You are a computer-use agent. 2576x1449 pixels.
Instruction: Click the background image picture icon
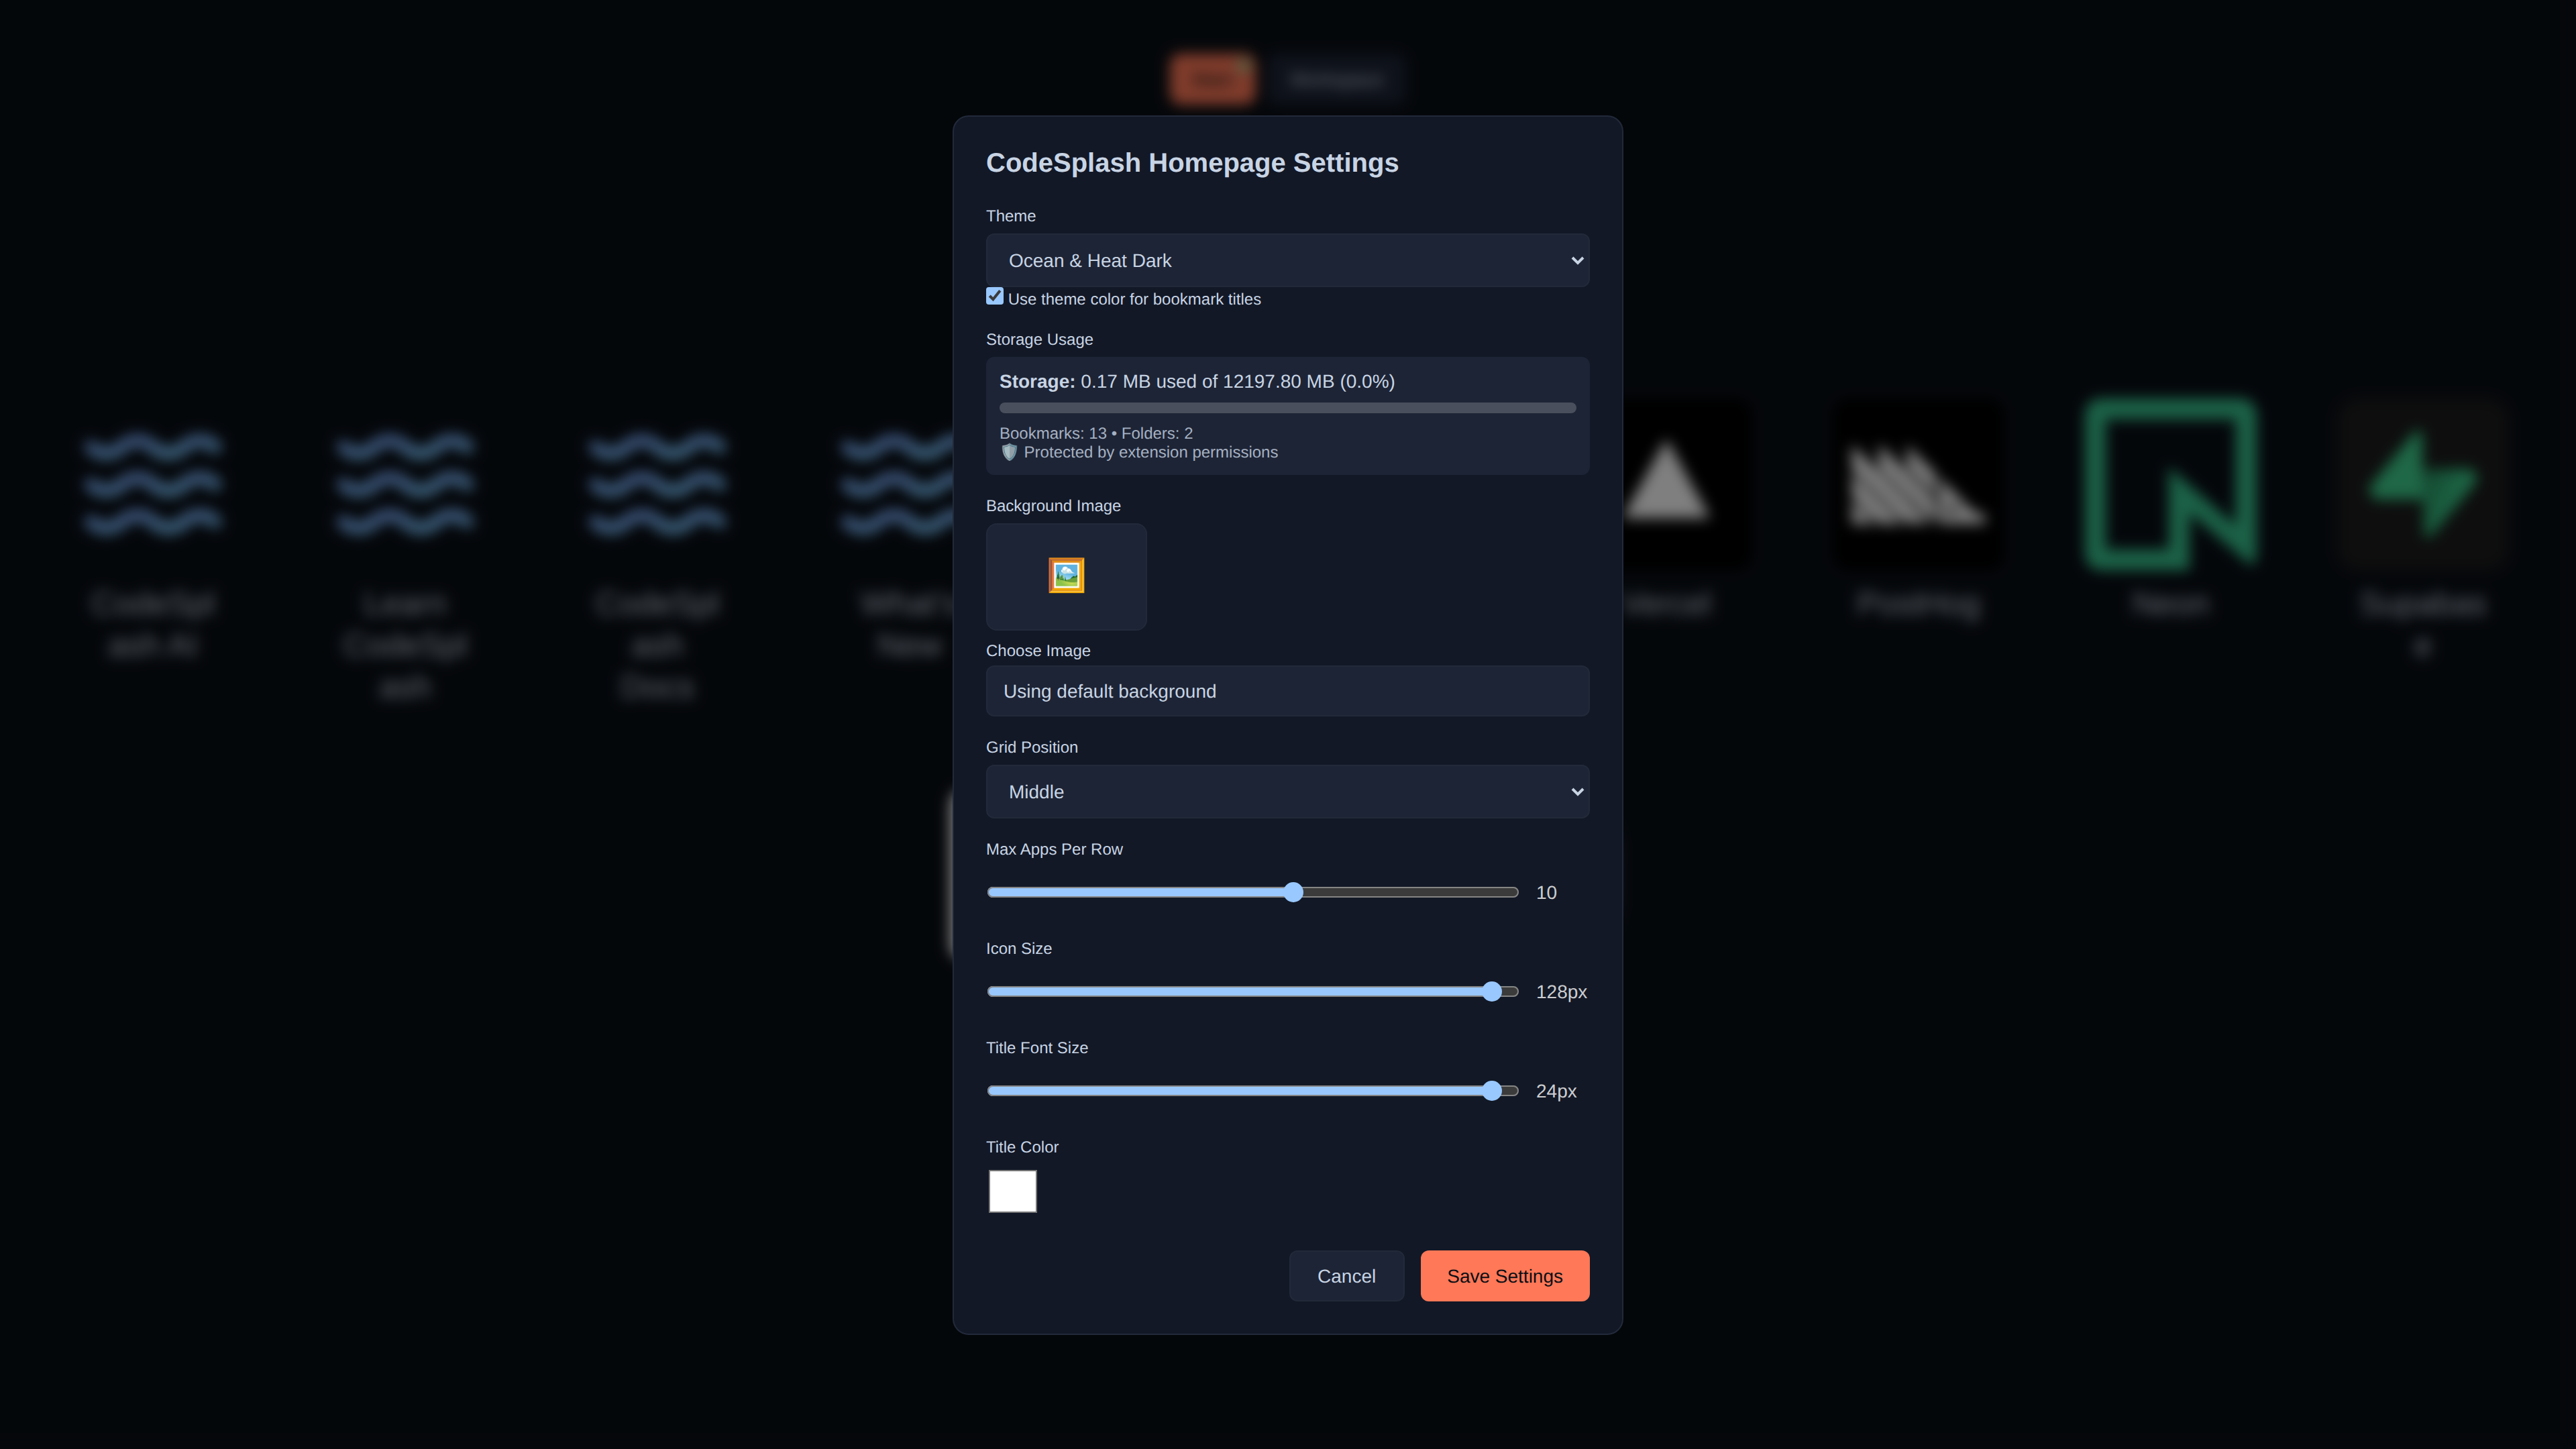1066,576
